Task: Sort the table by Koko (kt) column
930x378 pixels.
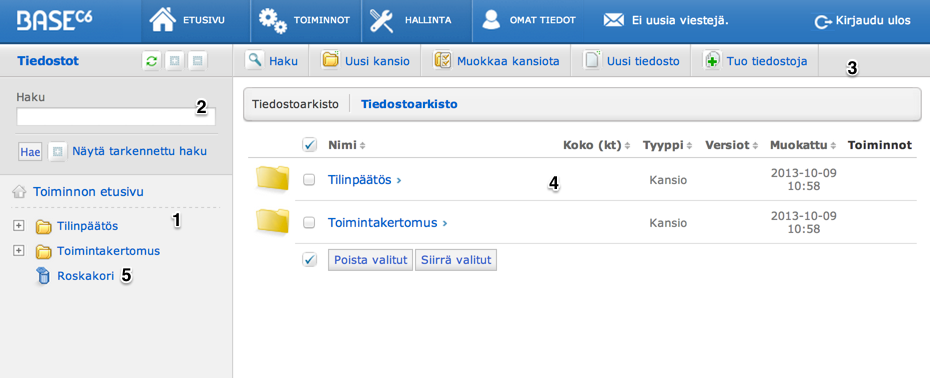Action: [x=596, y=145]
